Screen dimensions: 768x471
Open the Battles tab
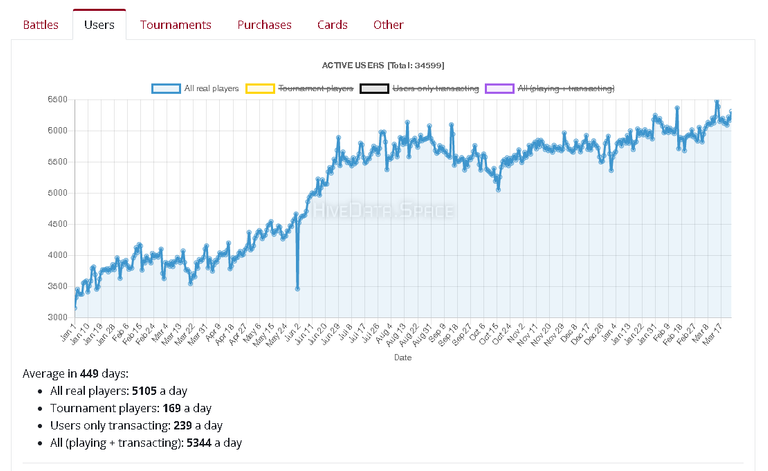(x=41, y=24)
